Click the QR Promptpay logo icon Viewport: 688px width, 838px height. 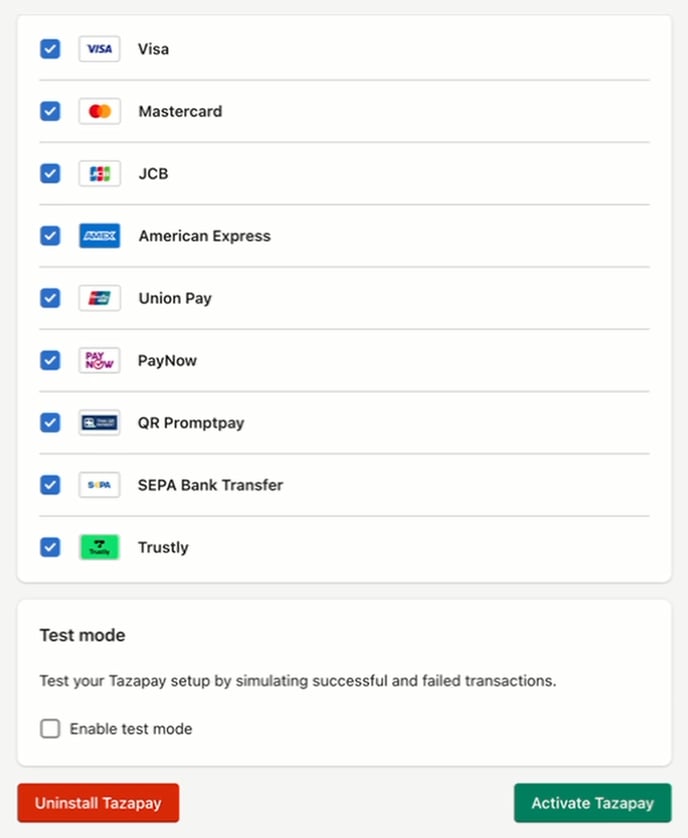pyautogui.click(x=99, y=423)
